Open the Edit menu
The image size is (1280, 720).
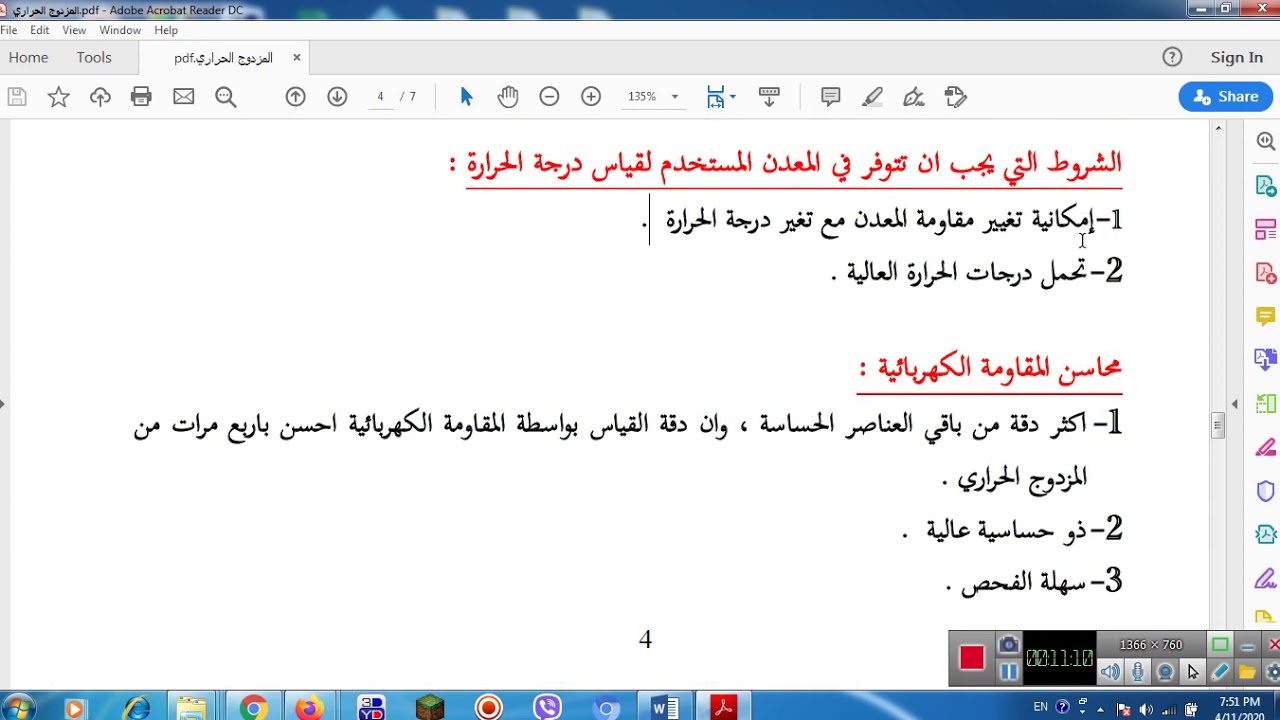pyautogui.click(x=40, y=30)
